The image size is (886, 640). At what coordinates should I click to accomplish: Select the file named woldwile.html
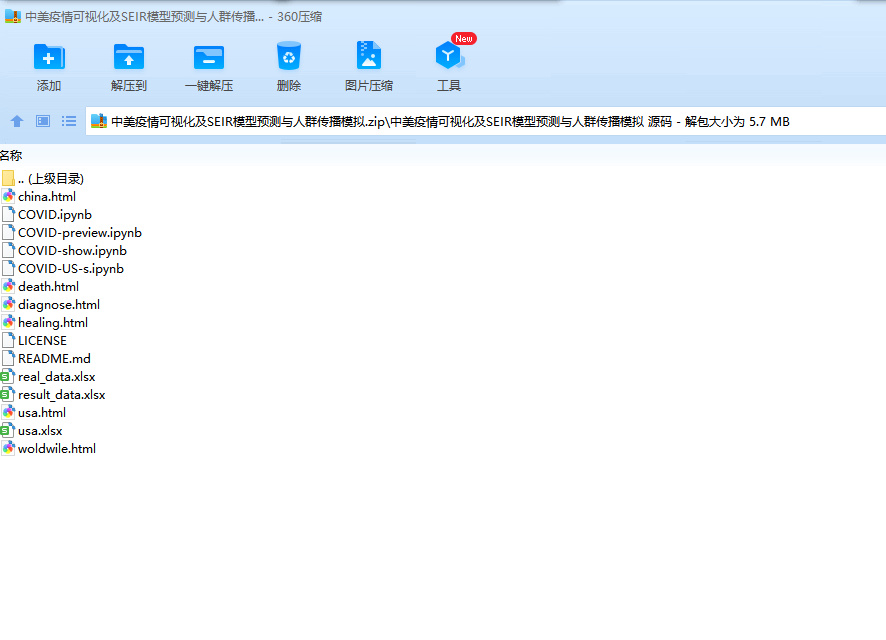point(57,449)
